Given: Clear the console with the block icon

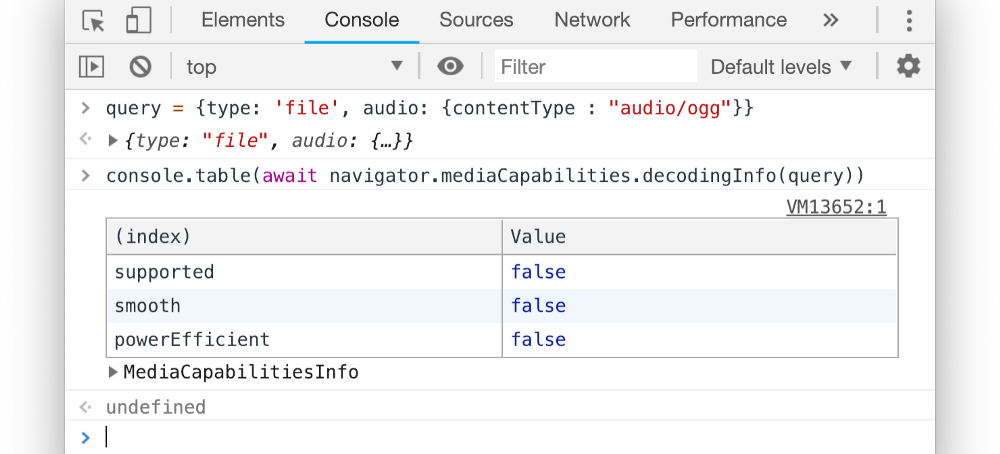Looking at the screenshot, I should point(140,67).
